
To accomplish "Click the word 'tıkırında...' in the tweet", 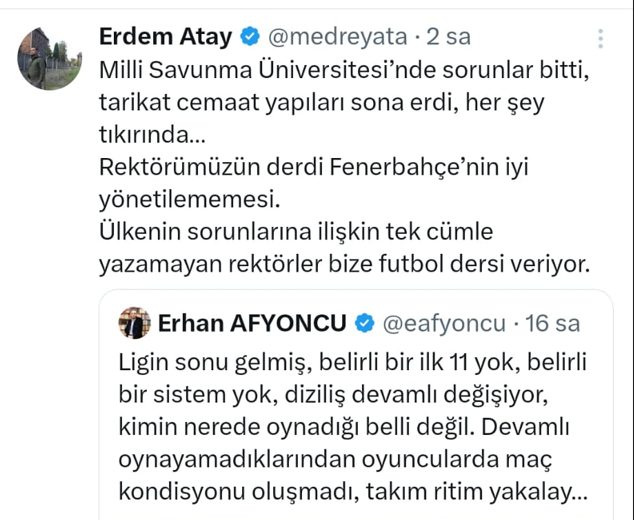I will 152,135.
